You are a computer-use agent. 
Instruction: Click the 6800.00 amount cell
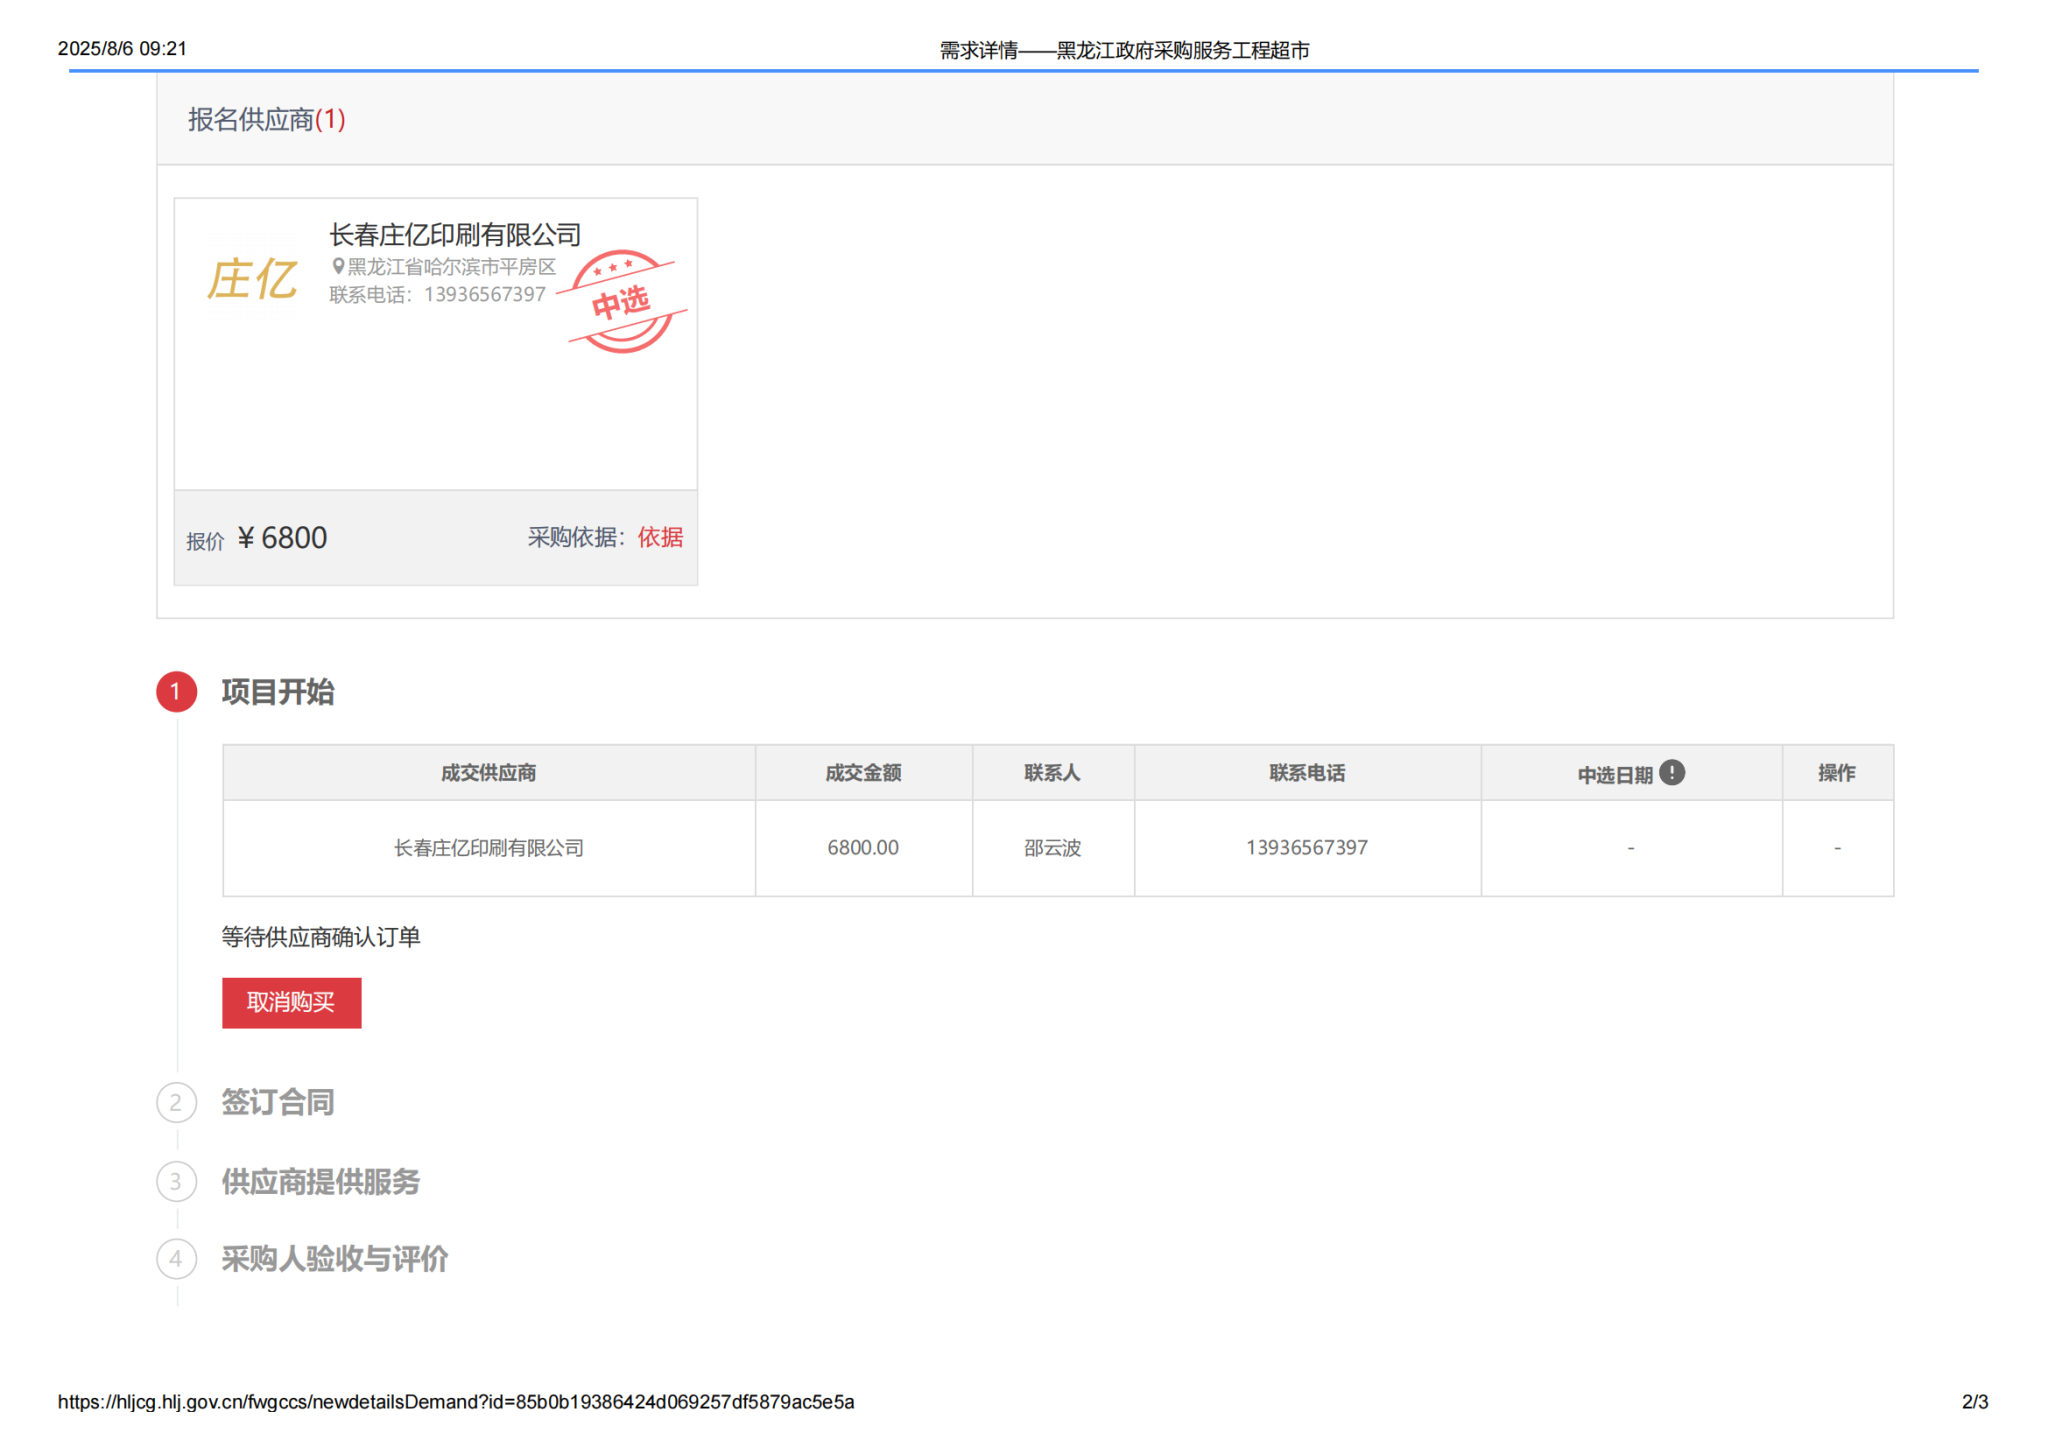[862, 848]
